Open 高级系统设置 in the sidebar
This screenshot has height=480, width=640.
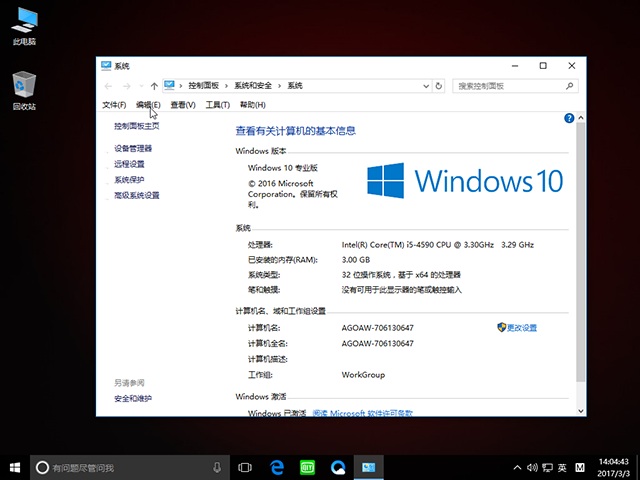tap(137, 196)
